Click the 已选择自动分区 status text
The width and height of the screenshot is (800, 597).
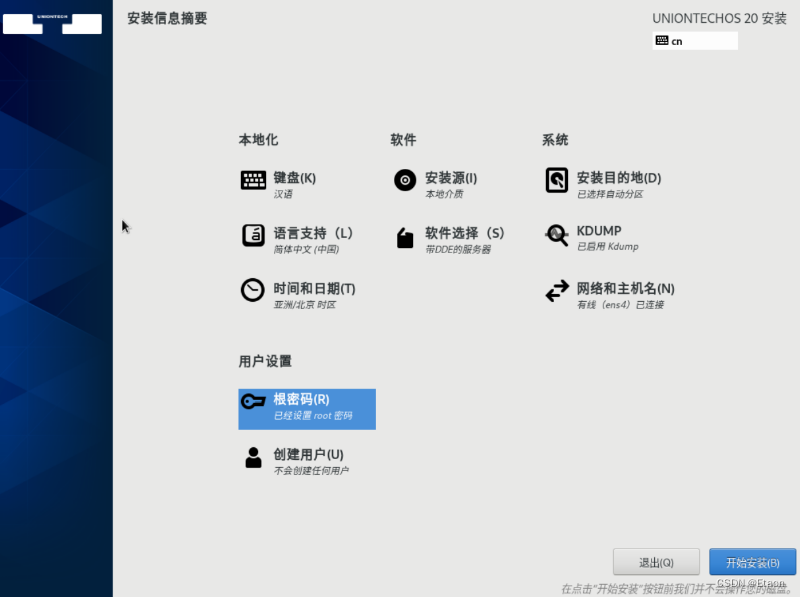[610, 194]
